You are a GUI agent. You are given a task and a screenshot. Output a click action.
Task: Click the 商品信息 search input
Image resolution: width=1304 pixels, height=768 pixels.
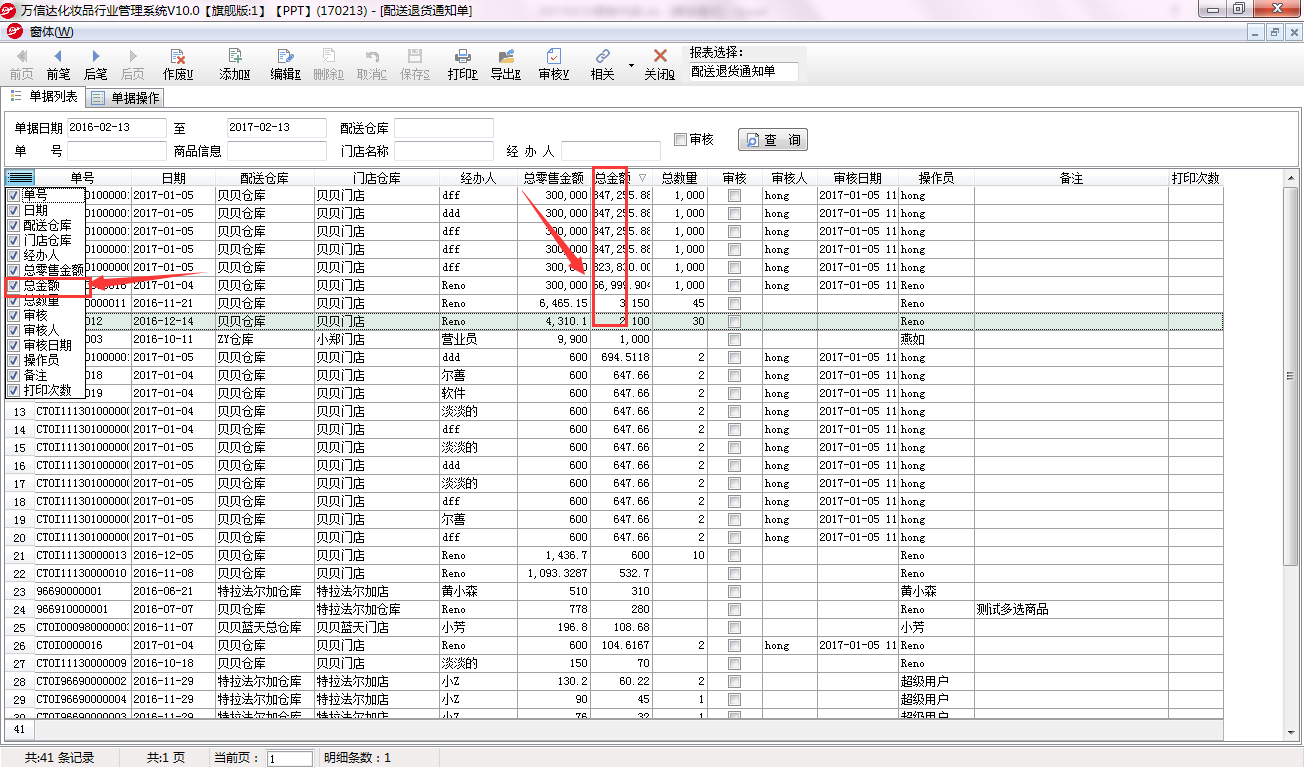point(277,151)
